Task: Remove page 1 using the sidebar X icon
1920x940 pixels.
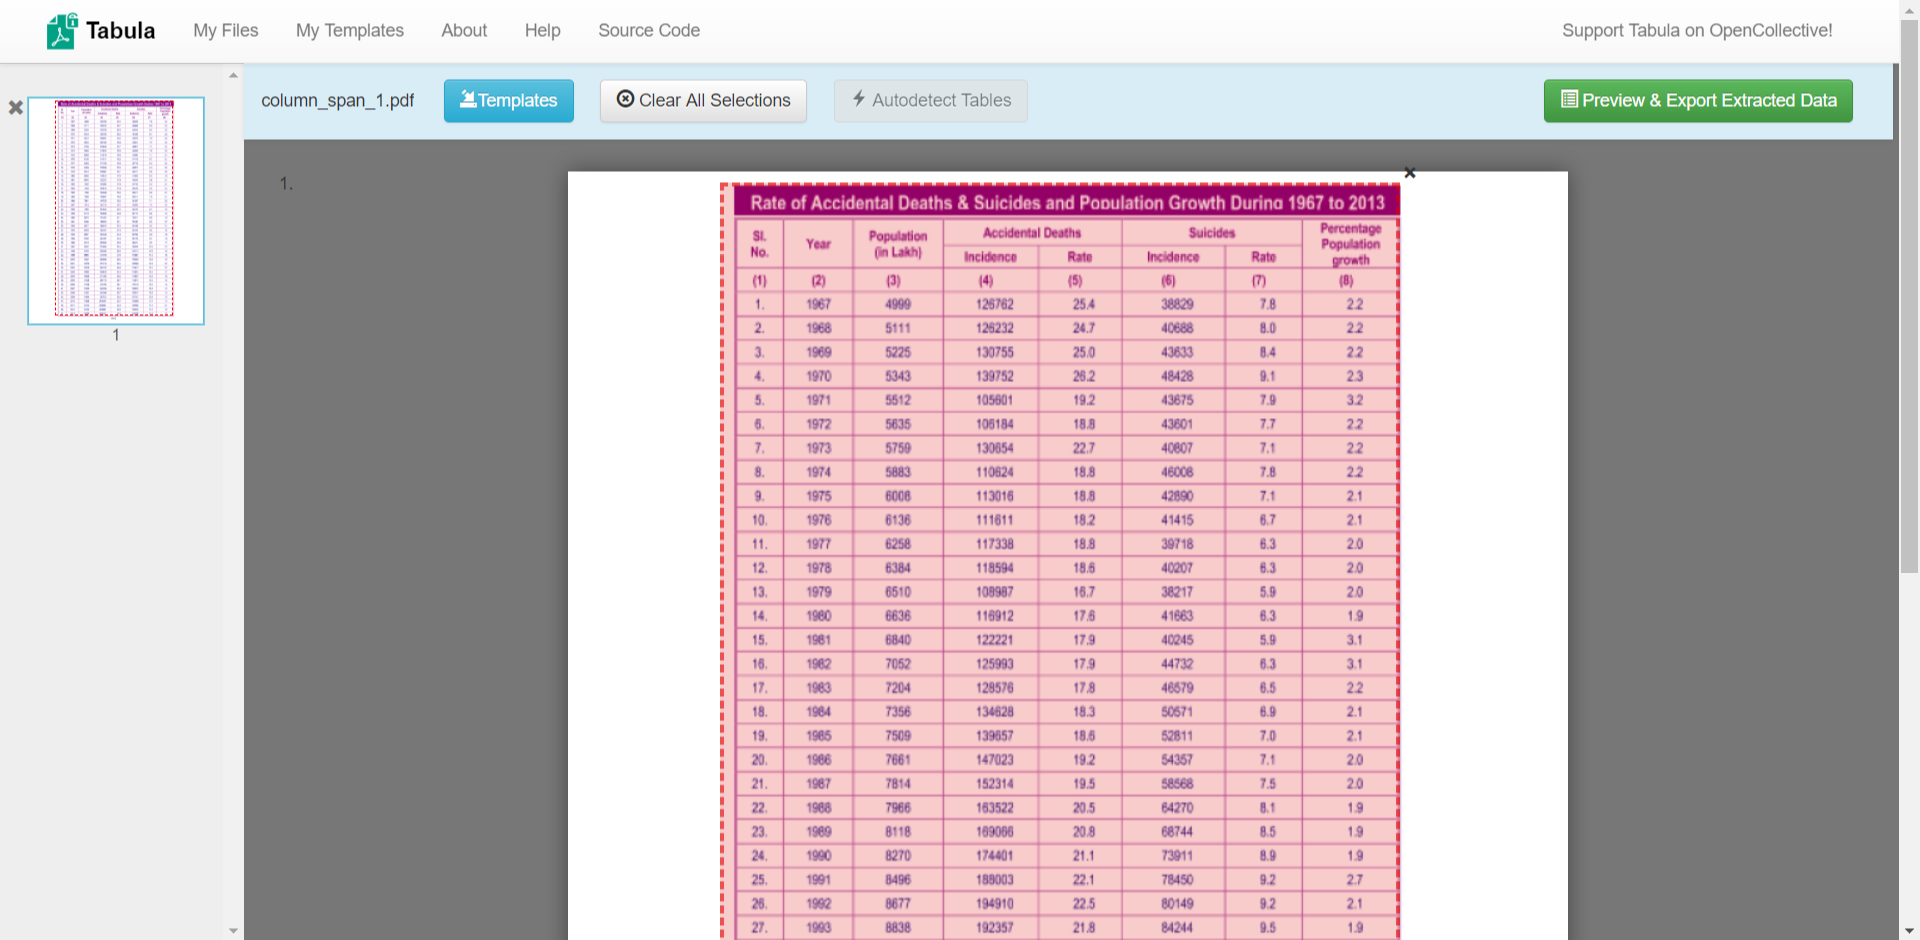Action: click(16, 107)
